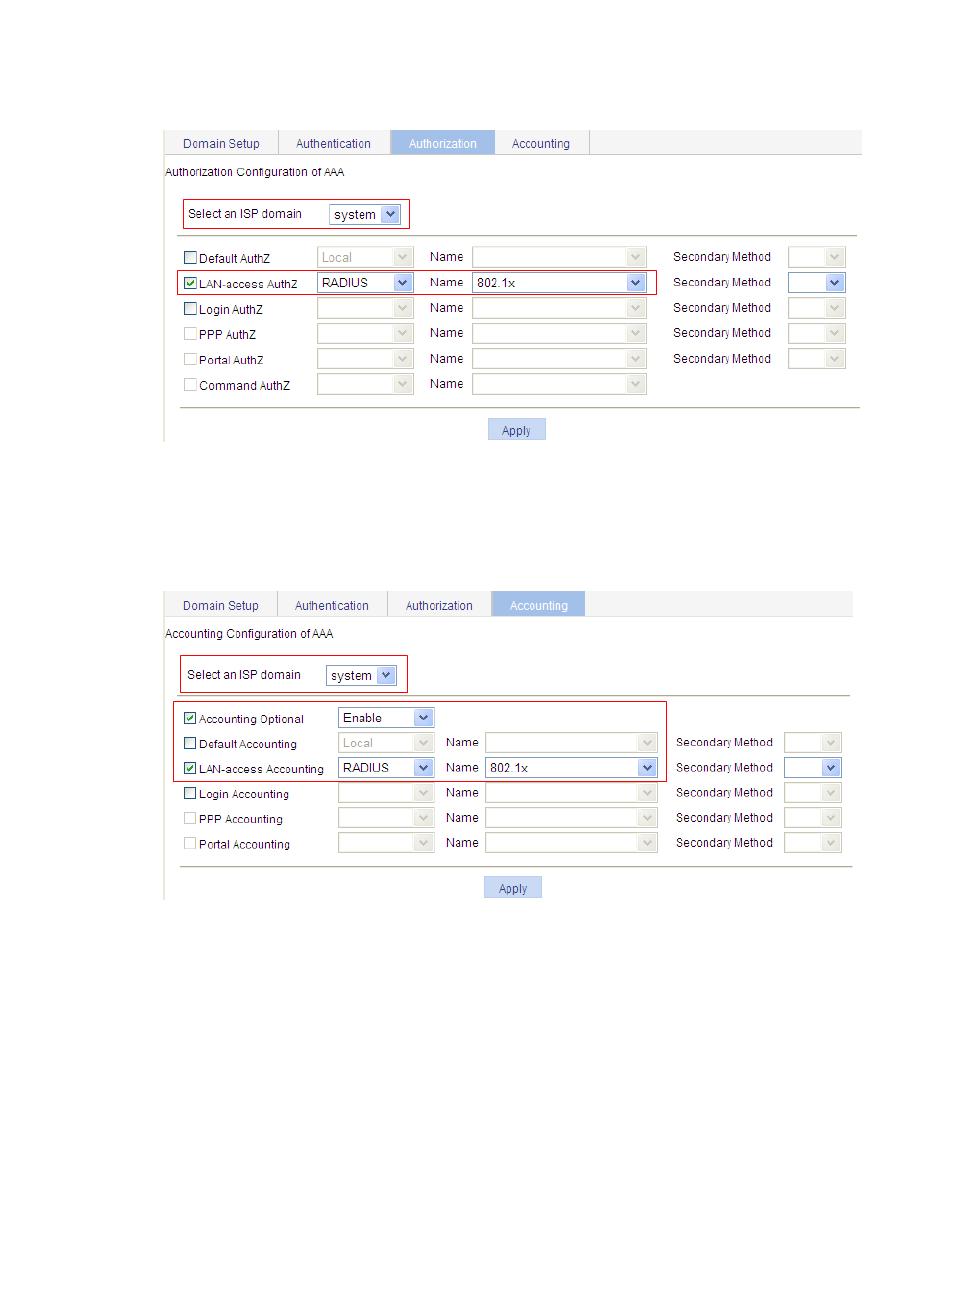Open ISP domain dropdown in Accounting configuration
Image resolution: width=954 pixels, height=1296 pixels.
pos(386,676)
